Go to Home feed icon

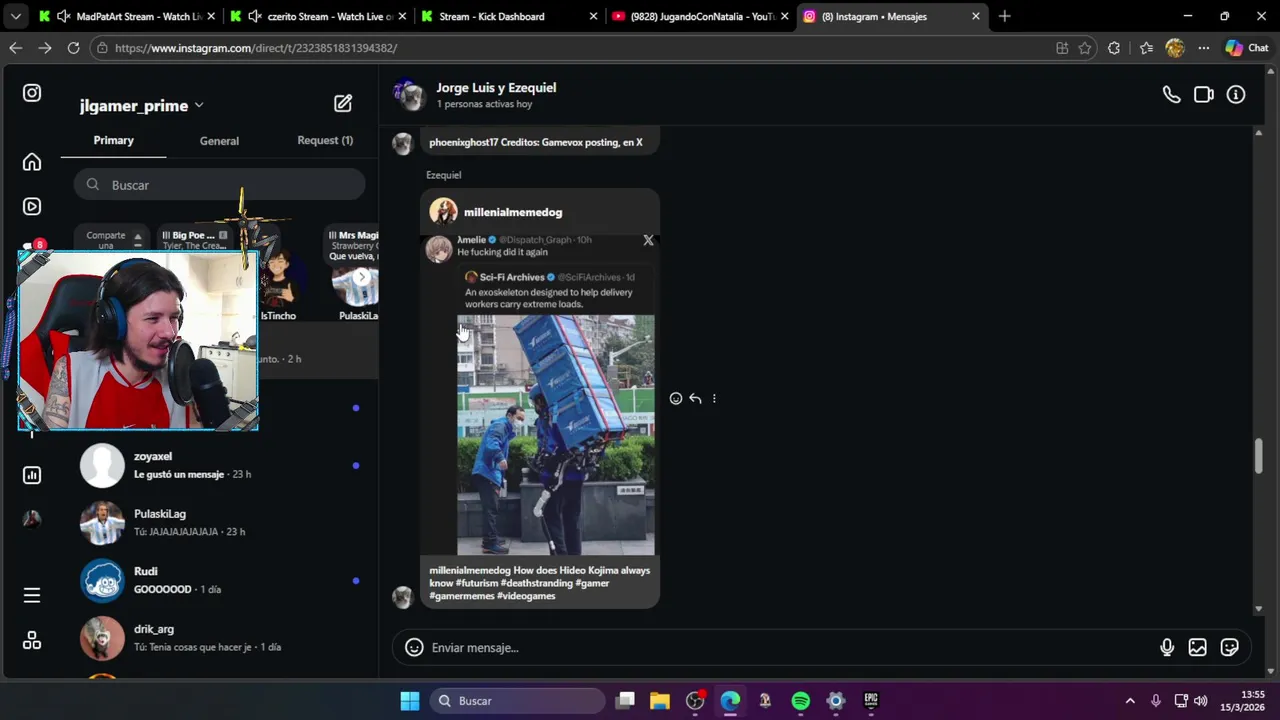pyautogui.click(x=32, y=162)
